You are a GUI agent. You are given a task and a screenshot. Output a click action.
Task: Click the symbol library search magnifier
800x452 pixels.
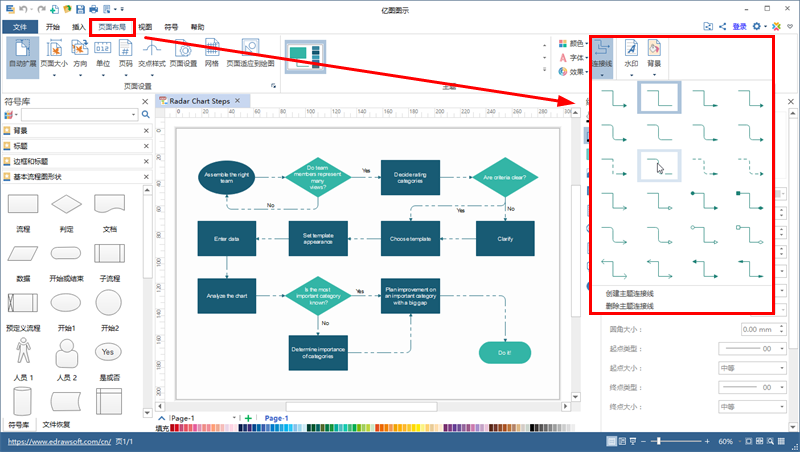tap(145, 115)
